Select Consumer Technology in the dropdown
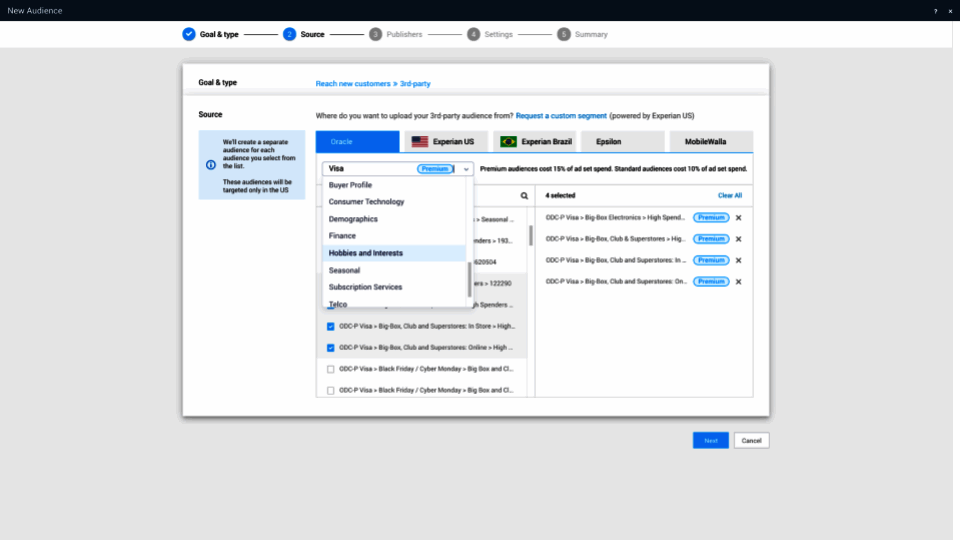960x540 pixels. click(x=366, y=202)
